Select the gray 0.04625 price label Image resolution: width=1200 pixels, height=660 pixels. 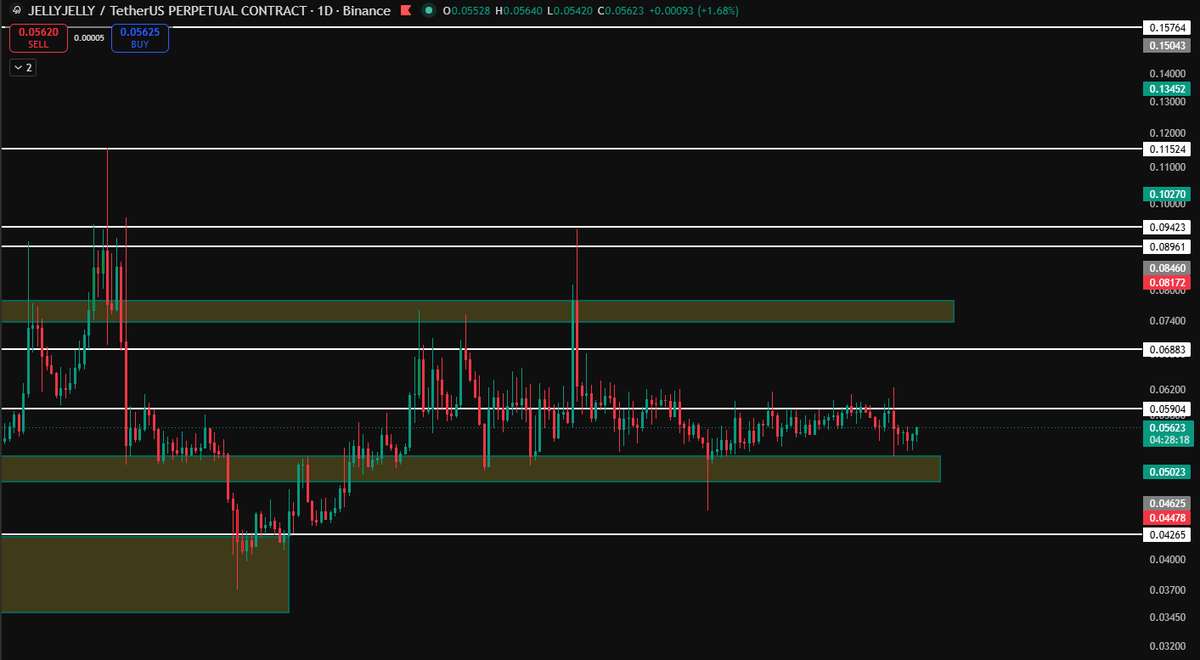(1167, 503)
